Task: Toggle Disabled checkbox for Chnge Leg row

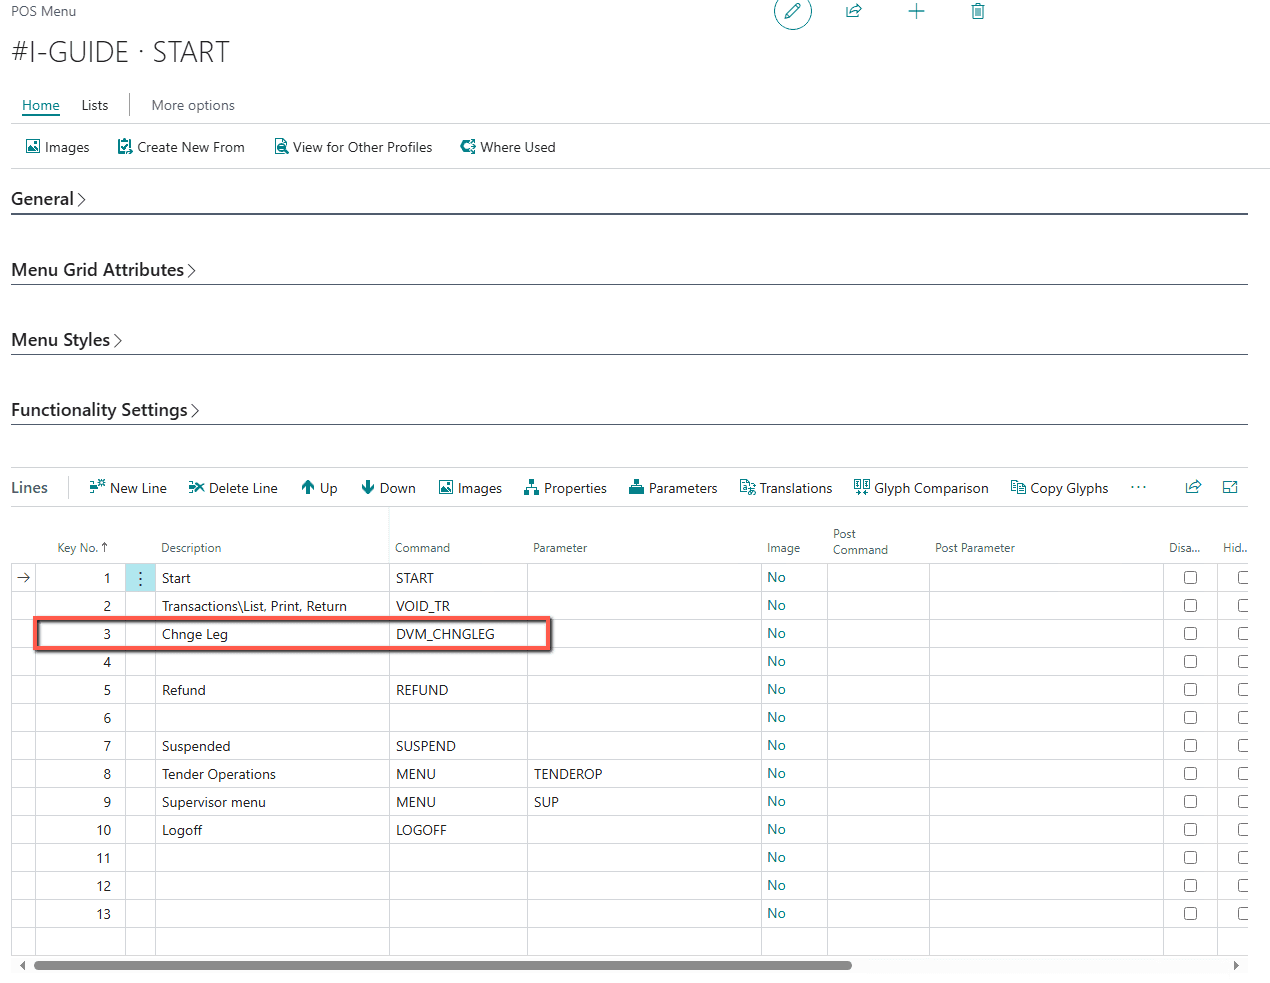Action: (1190, 634)
